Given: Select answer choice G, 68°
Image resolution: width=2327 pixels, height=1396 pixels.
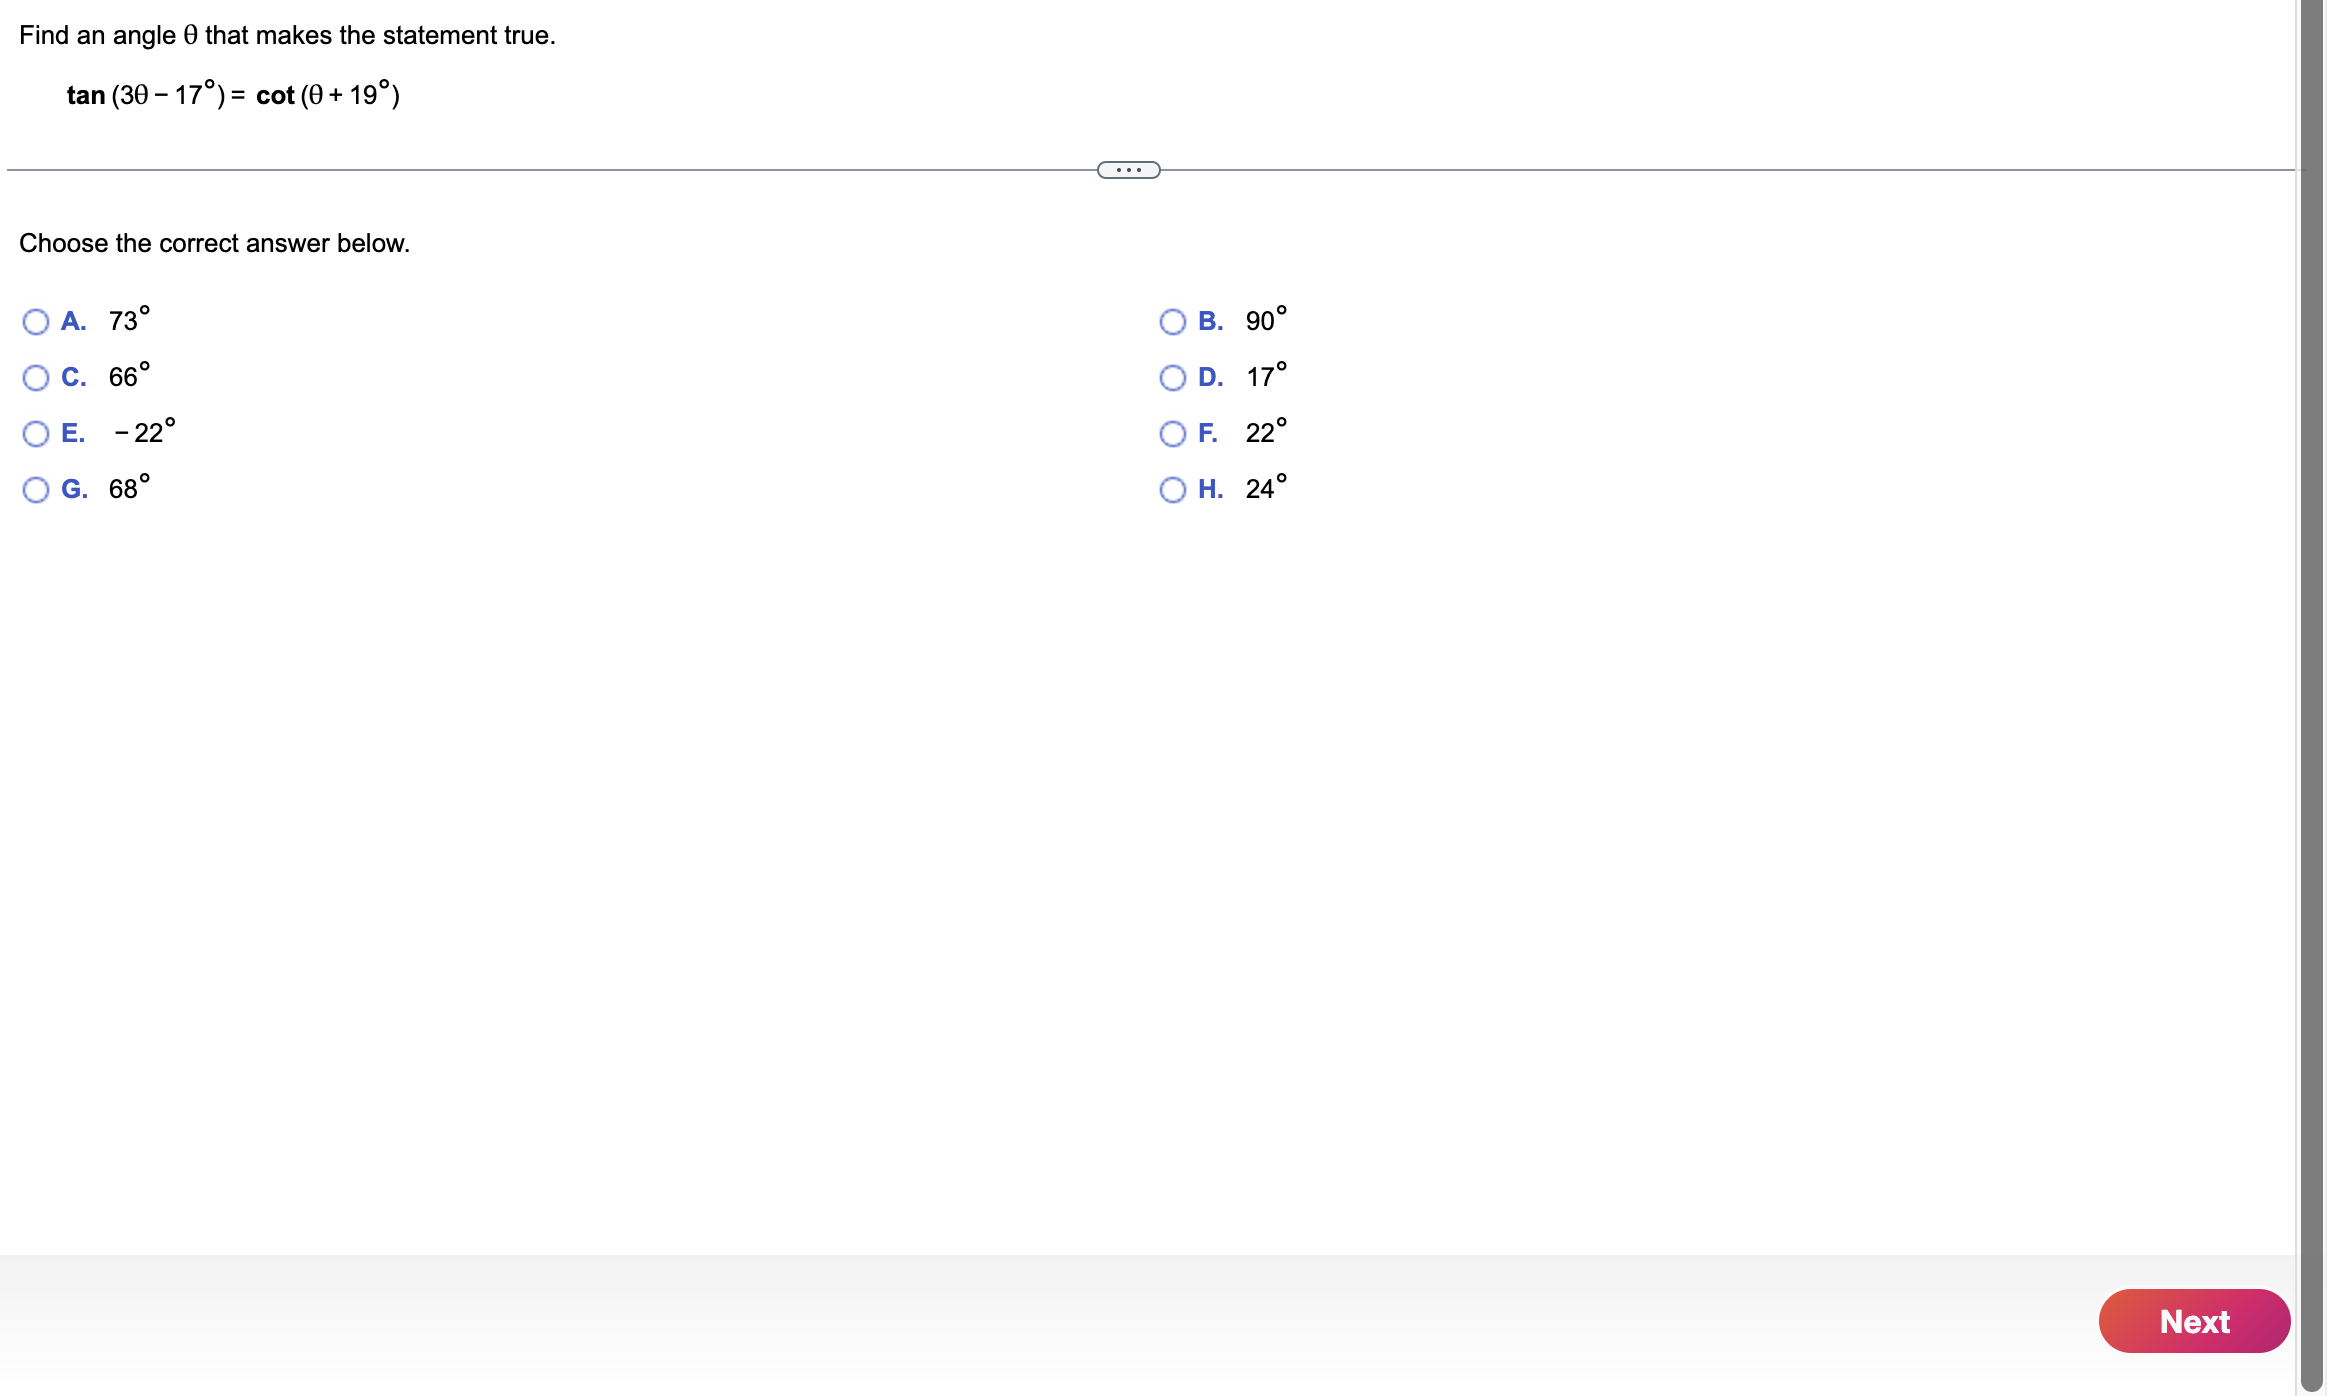Looking at the screenshot, I should (x=36, y=488).
